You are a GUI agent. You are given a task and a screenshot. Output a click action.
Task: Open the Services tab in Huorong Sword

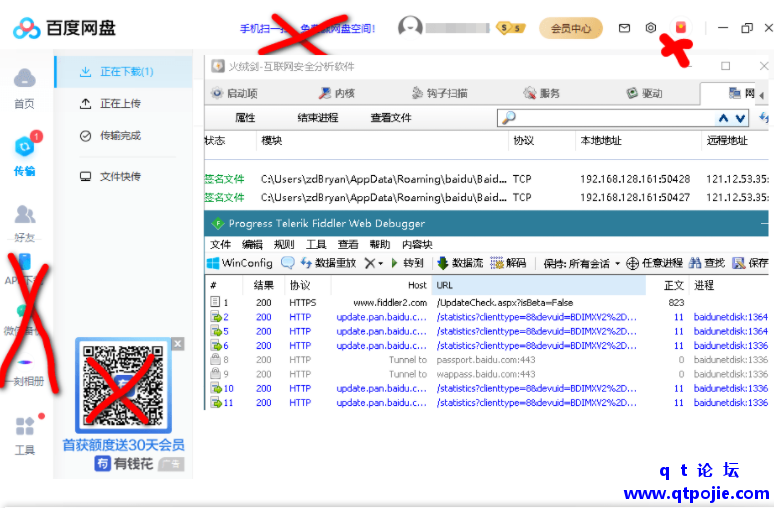(542, 93)
